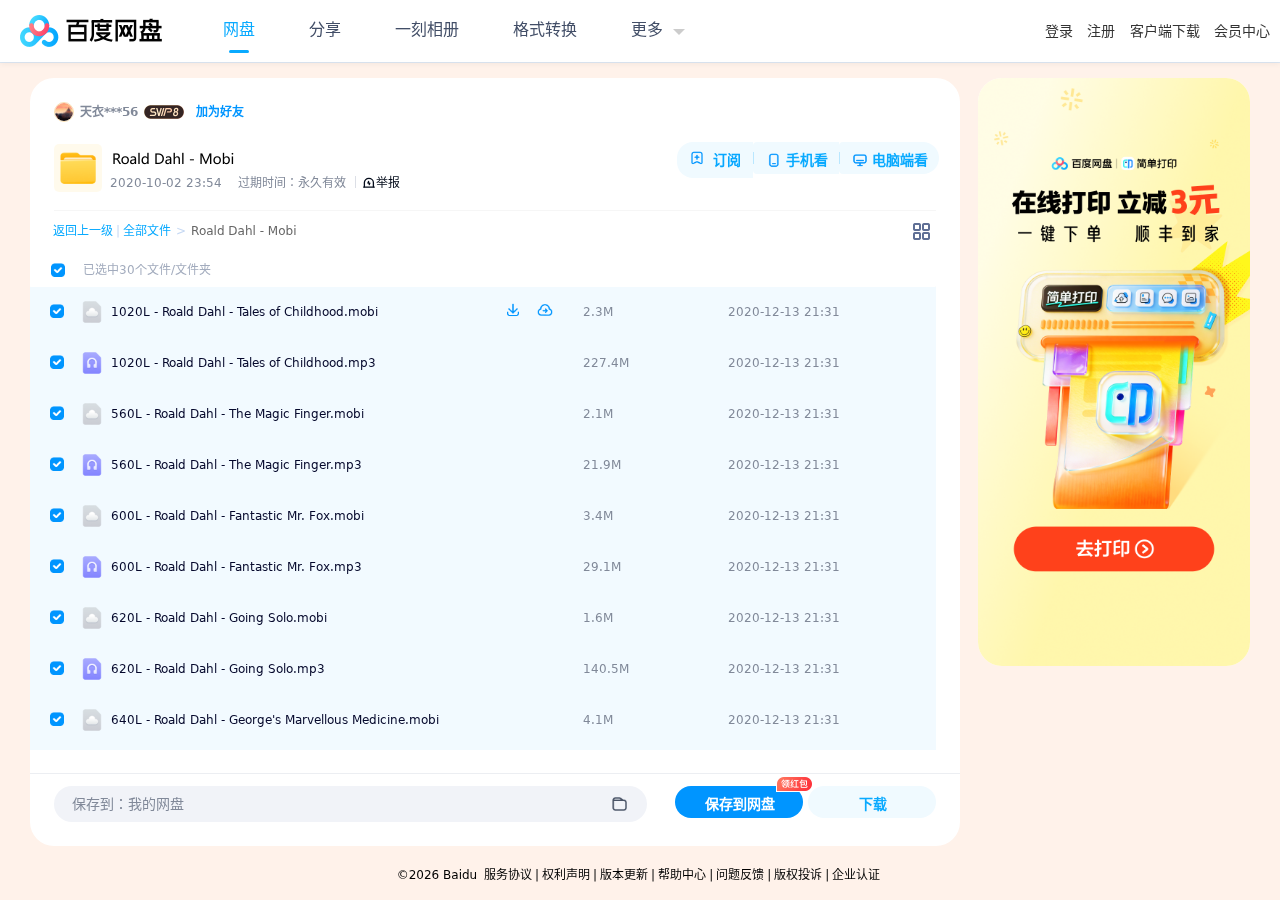Uncheck Fantastic Mr. Fox.mobi checkbox
This screenshot has width=1280, height=900.
pos(57,515)
